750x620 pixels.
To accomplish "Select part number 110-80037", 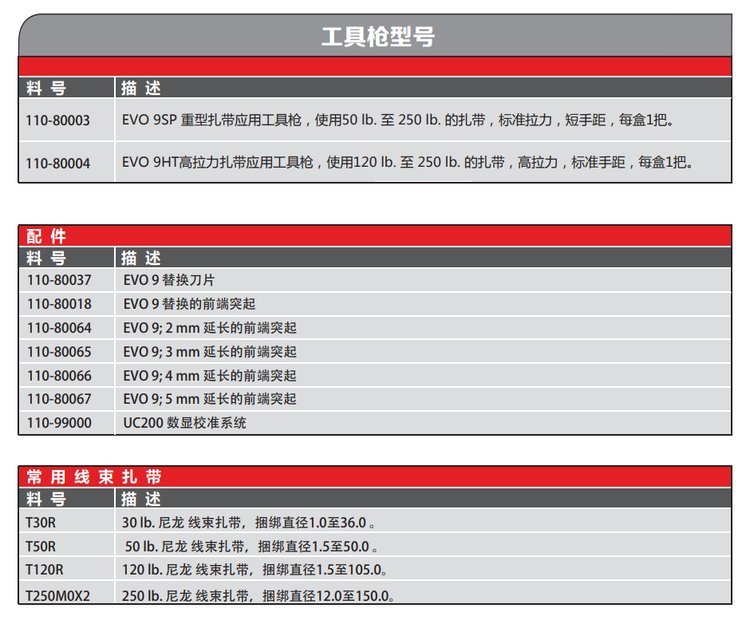I will [x=59, y=280].
